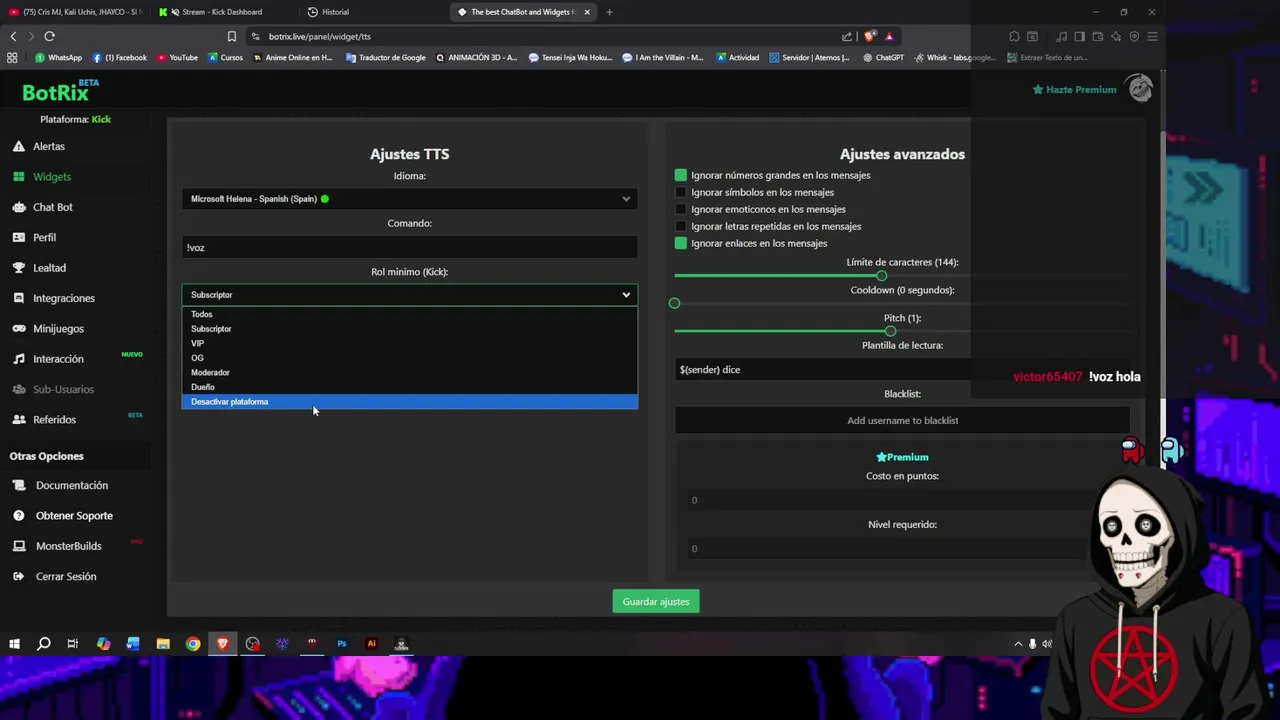Viewport: 1280px width, 720px height.
Task: Click the Plataforma Kick label
Action: (x=75, y=119)
